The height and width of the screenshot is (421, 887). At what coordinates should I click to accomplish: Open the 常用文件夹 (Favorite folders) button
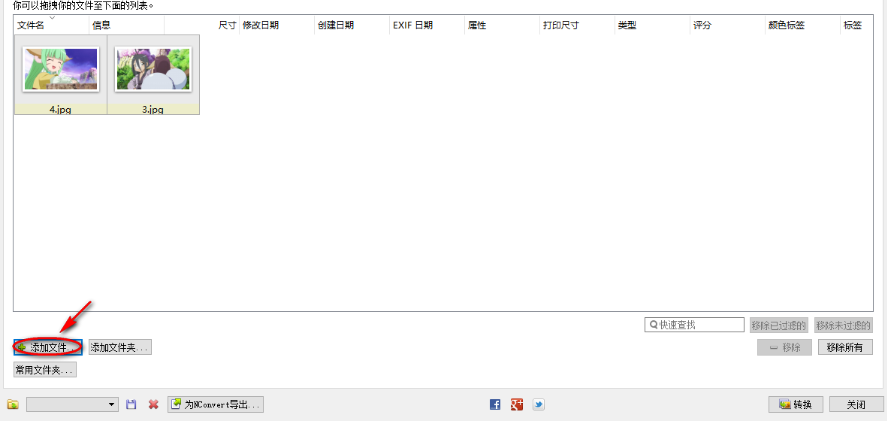[45, 370]
